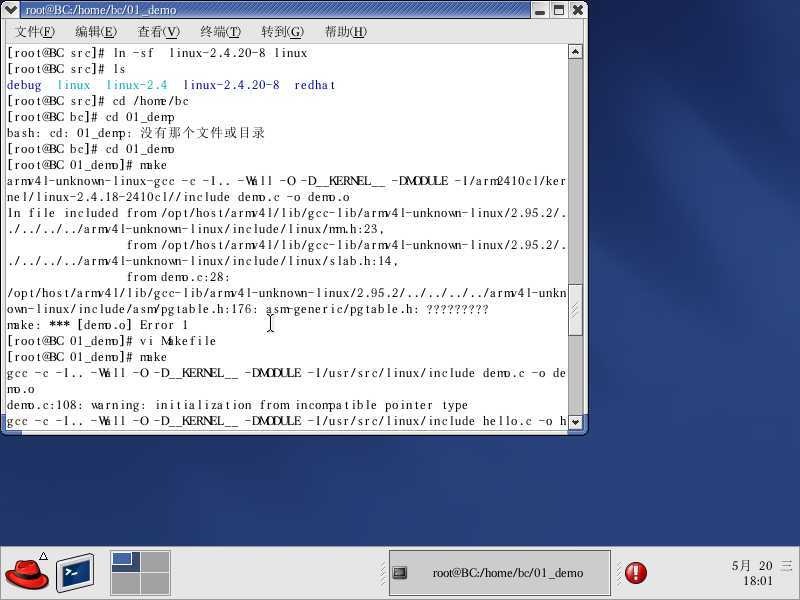The width and height of the screenshot is (800, 600).
Task: Switch to third workspace in pager
Action: pyautogui.click(x=126, y=584)
